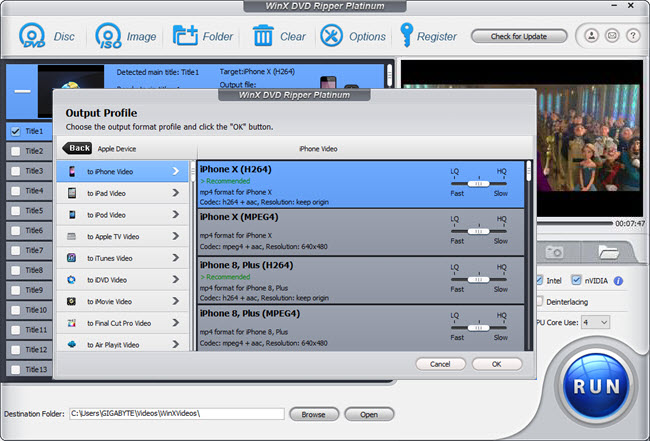650x441 pixels.
Task: Select the iPhone 8, Plus (MPEG4) profile
Action: coord(361,328)
